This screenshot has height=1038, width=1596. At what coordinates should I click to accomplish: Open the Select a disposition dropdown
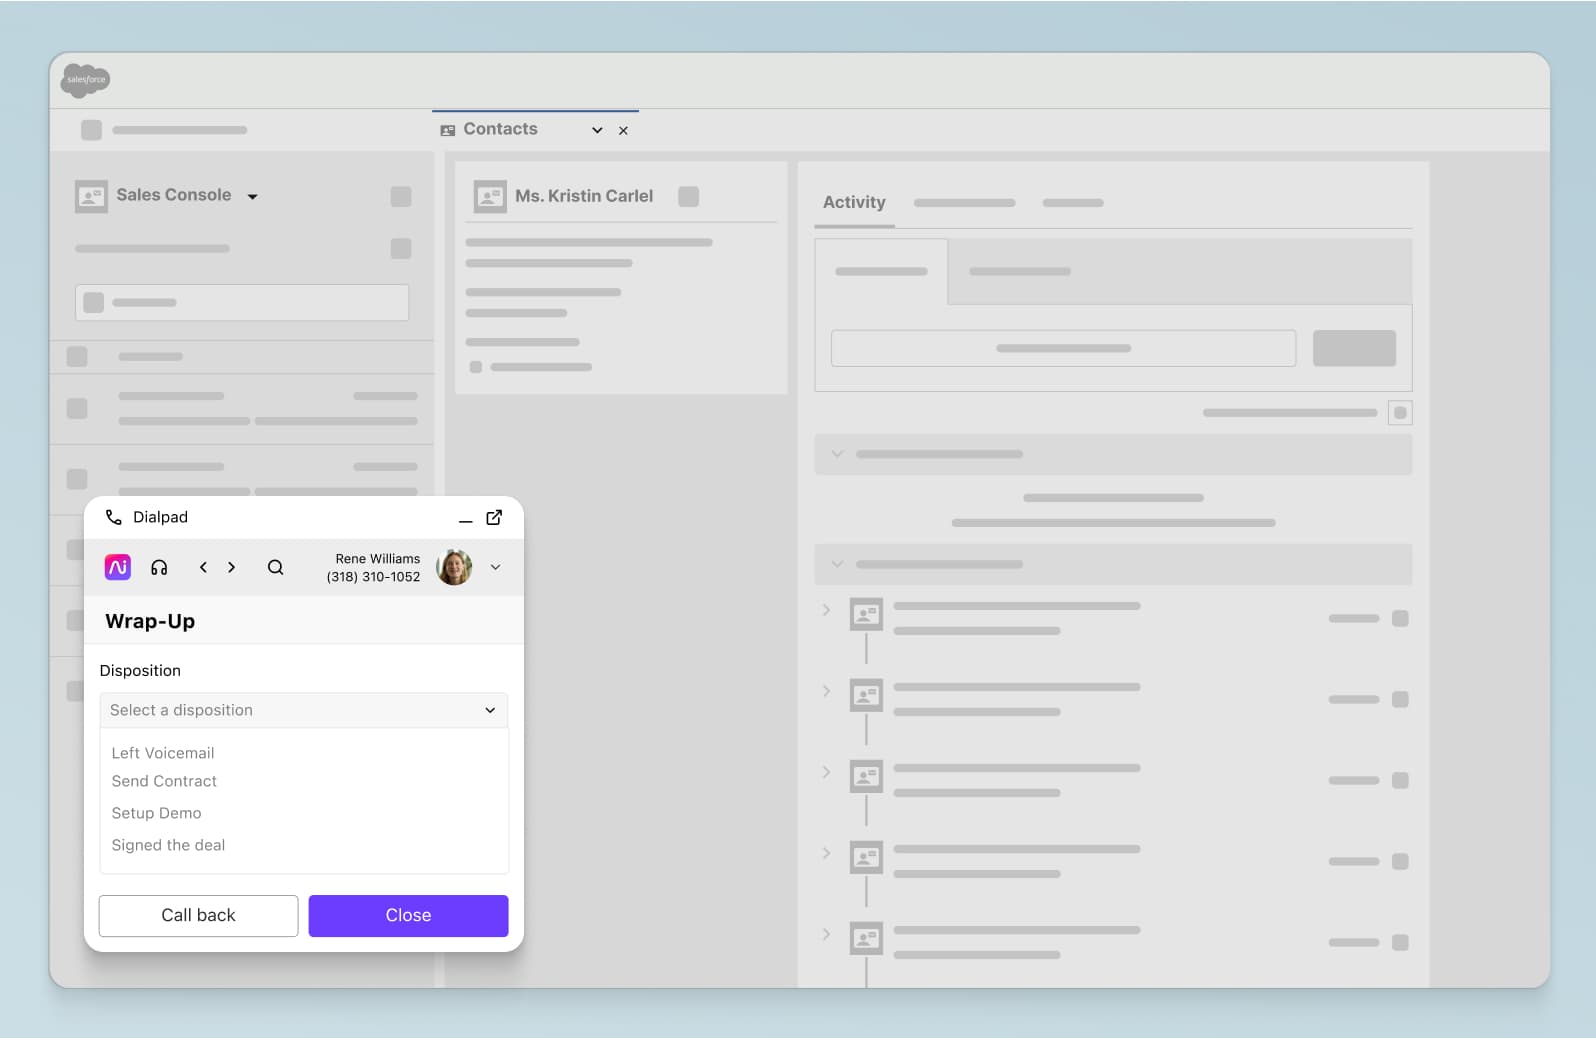tap(303, 710)
